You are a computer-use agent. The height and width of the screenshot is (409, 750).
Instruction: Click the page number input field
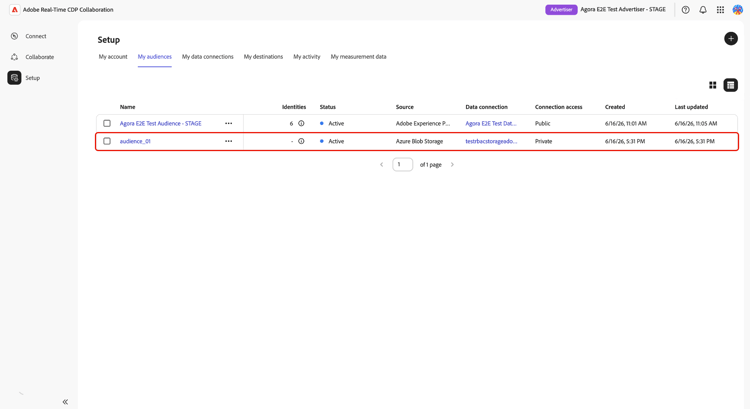tap(402, 165)
